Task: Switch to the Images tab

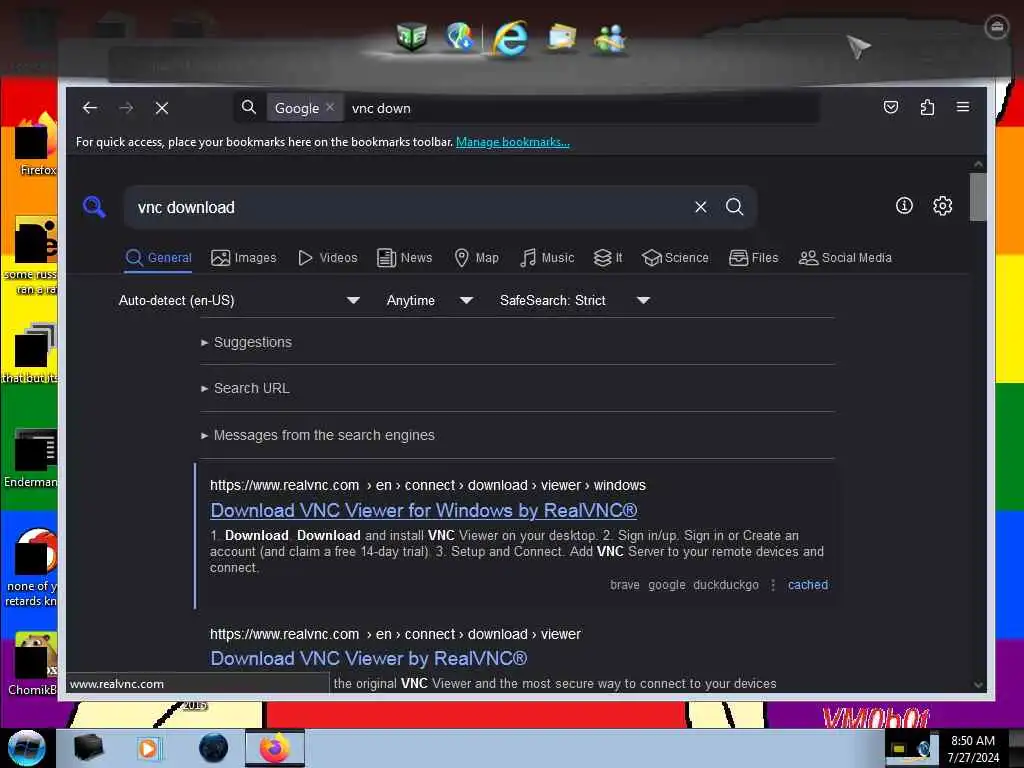Action: pos(244,258)
